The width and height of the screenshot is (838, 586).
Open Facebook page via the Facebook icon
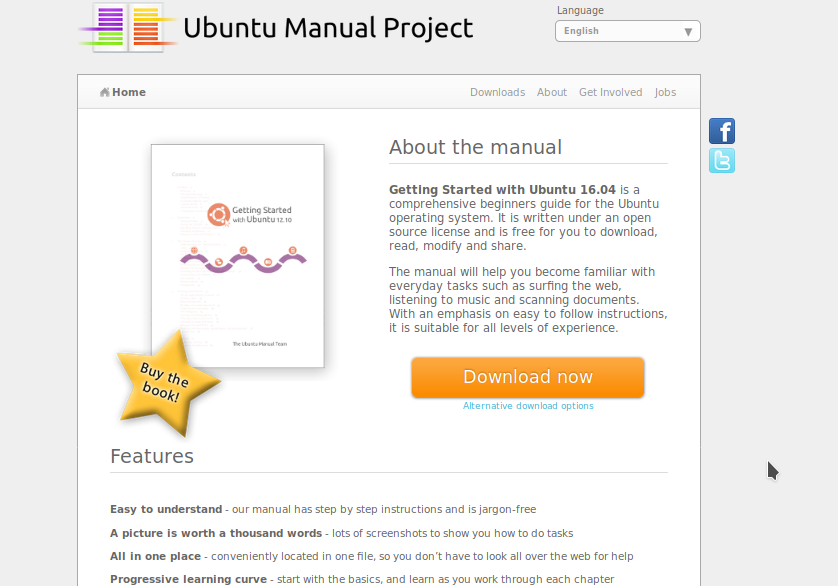point(722,131)
